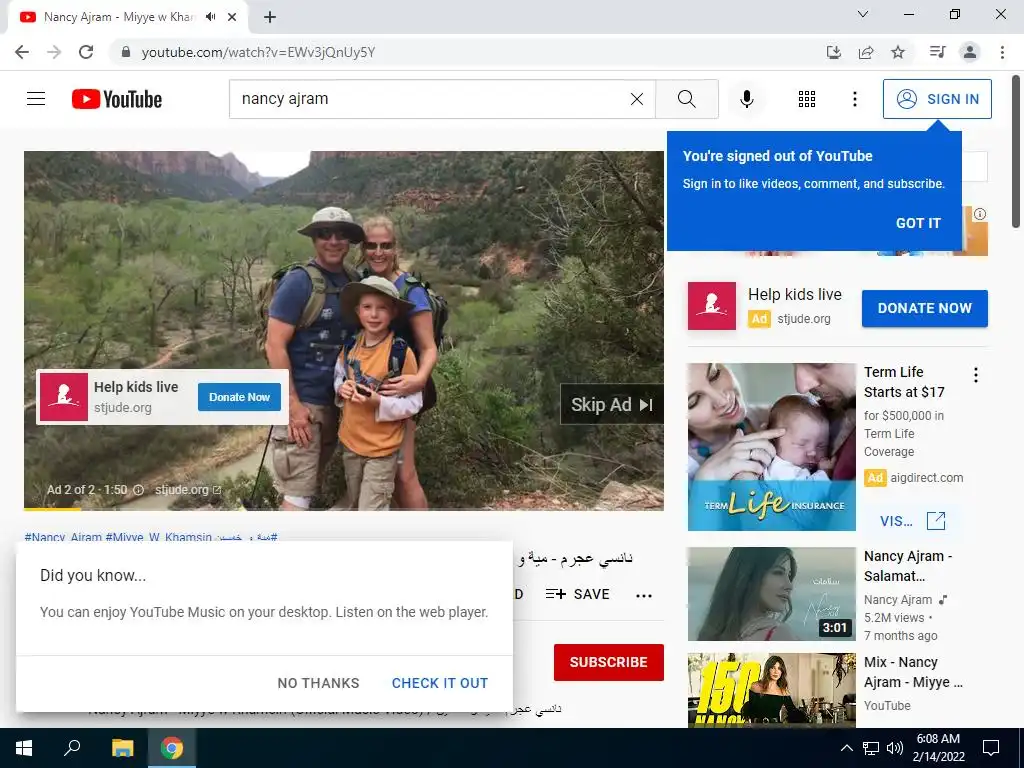Expand the tab search chevron
Screen dimensions: 1024x768
pos(863,14)
